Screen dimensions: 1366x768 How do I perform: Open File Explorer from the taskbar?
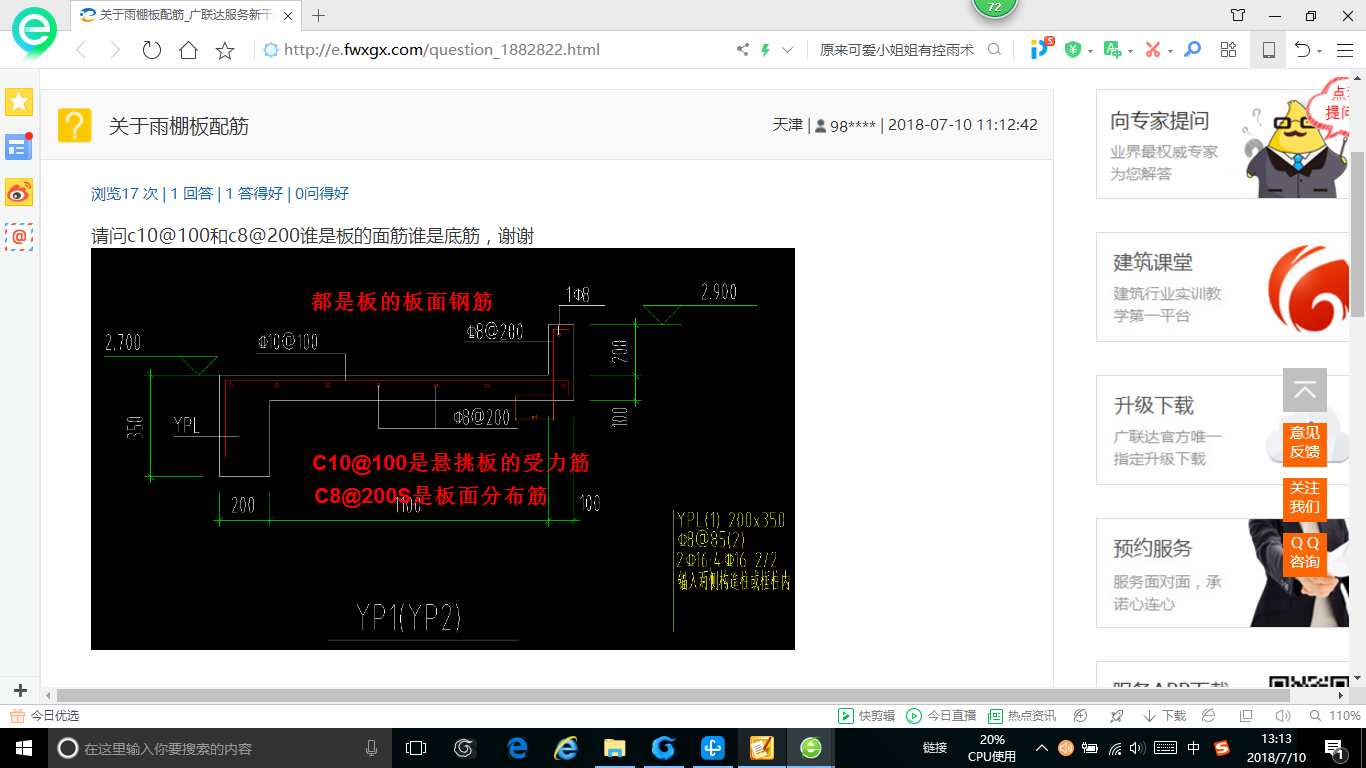[x=614, y=748]
